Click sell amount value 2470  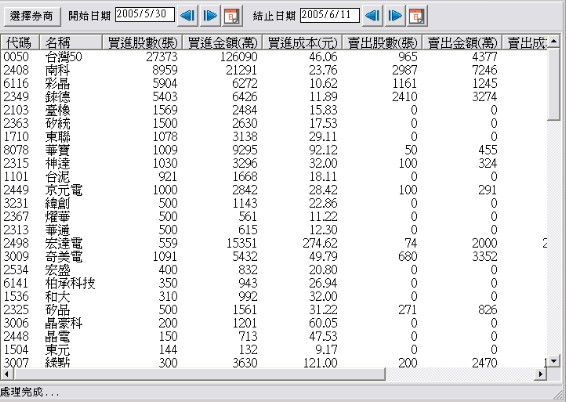click(484, 363)
